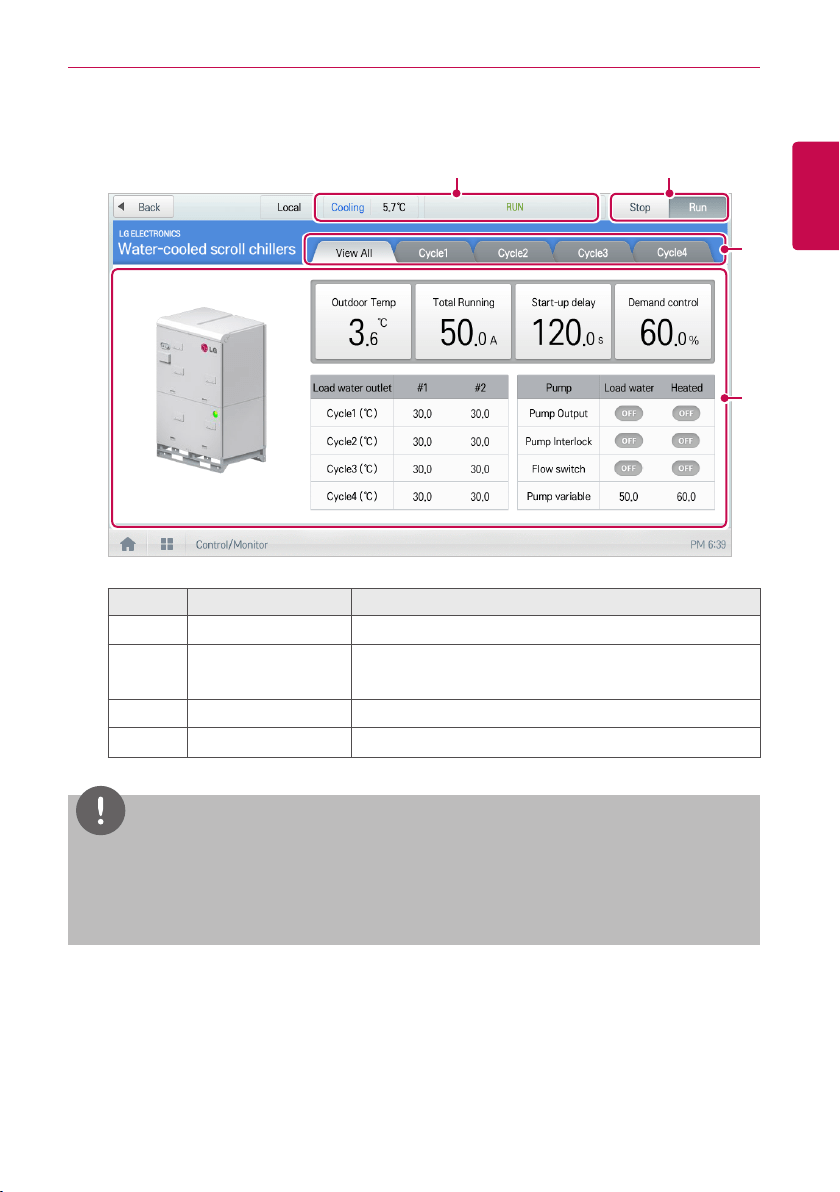Screen dimensions: 840x1192
Task: Toggle Flow switch Load water switch
Action: (629, 468)
